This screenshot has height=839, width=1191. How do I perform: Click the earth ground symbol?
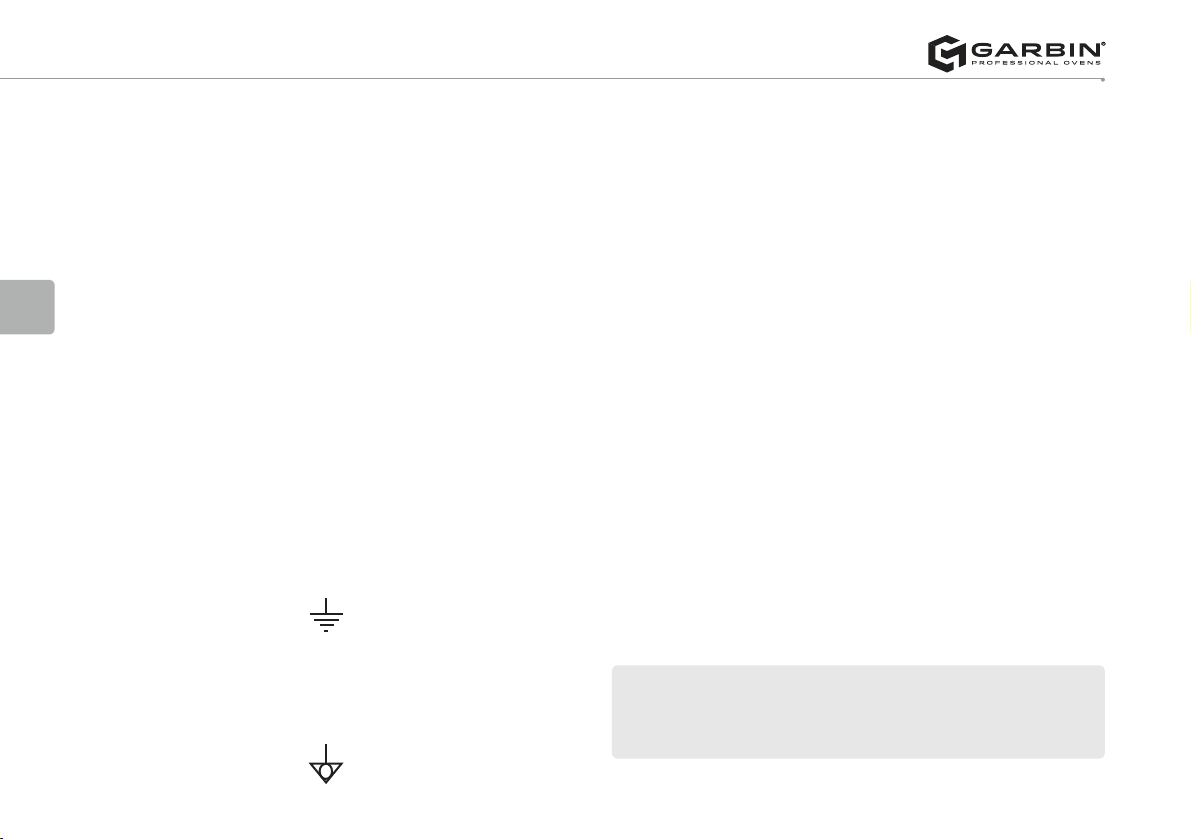326,615
